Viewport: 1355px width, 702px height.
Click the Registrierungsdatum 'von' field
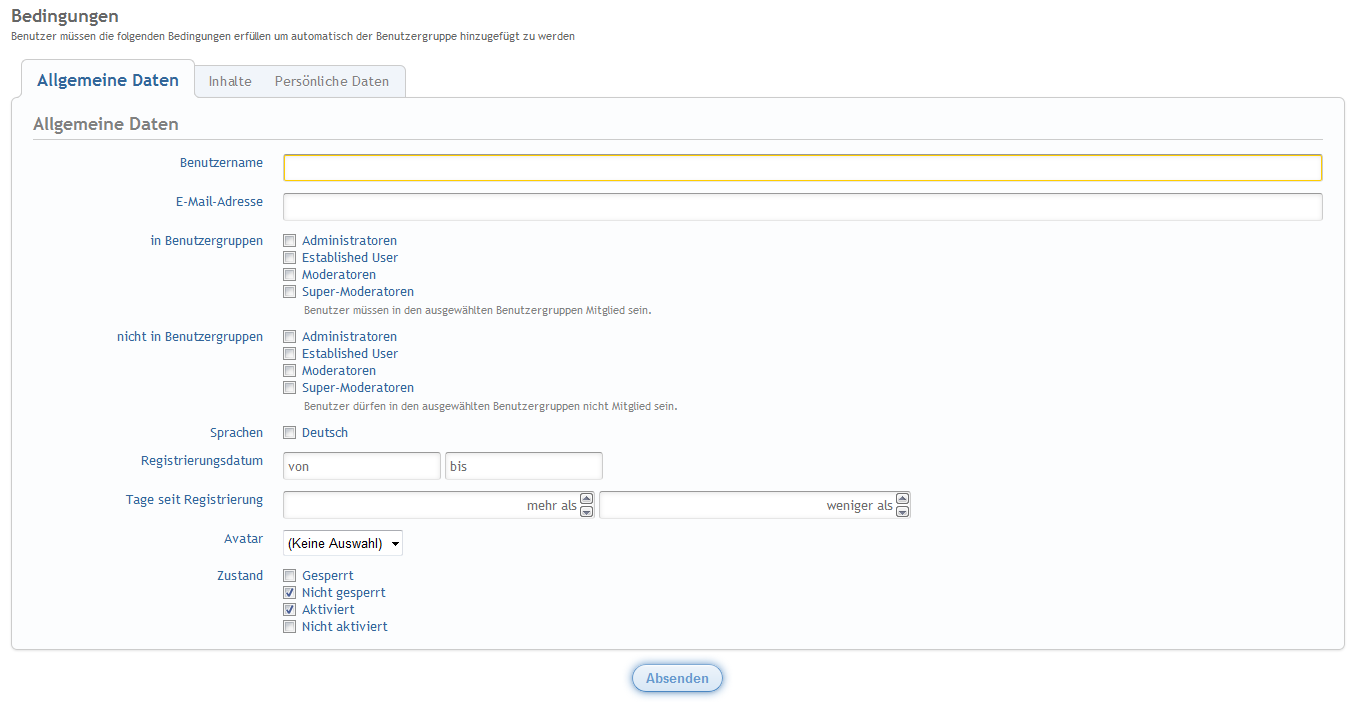point(362,466)
